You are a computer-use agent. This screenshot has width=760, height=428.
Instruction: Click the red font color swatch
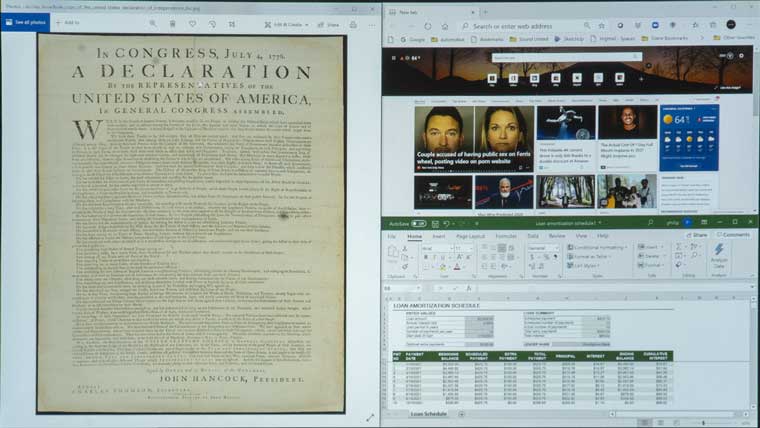click(457, 267)
